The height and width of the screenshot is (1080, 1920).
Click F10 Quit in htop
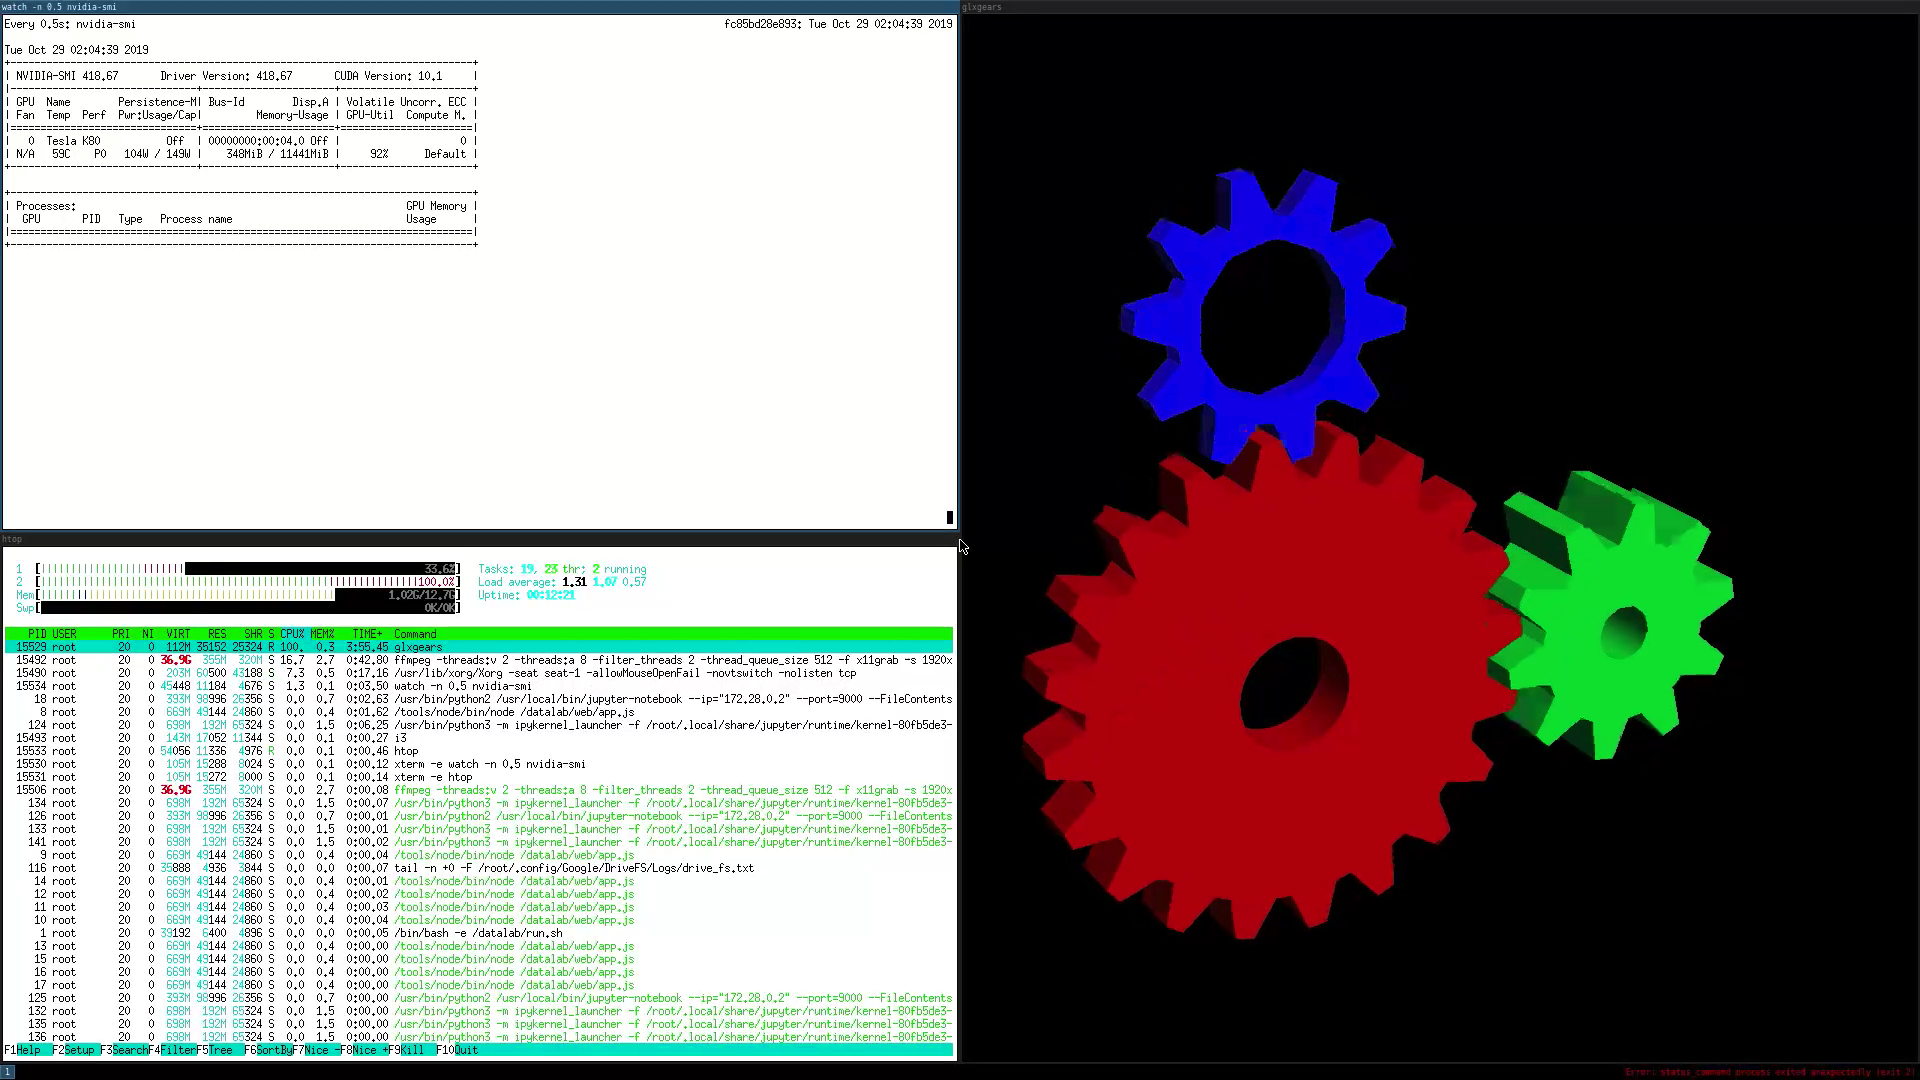click(465, 1050)
